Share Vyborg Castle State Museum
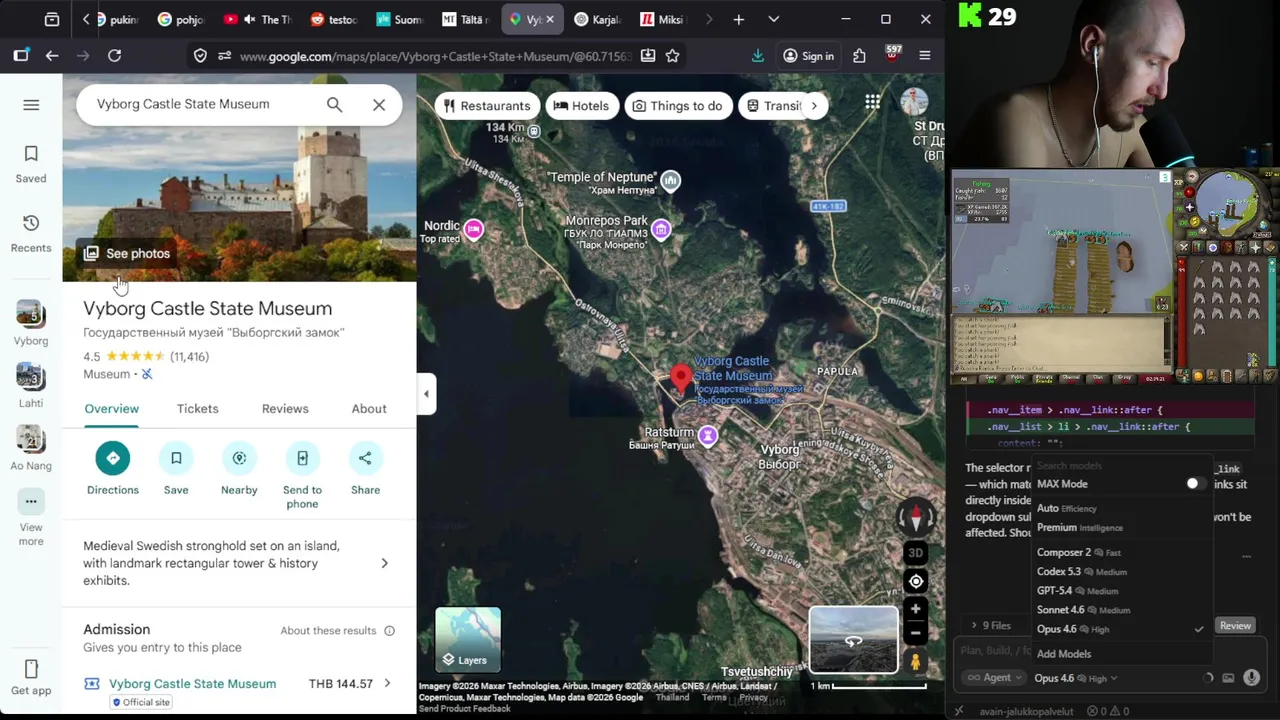 click(365, 469)
